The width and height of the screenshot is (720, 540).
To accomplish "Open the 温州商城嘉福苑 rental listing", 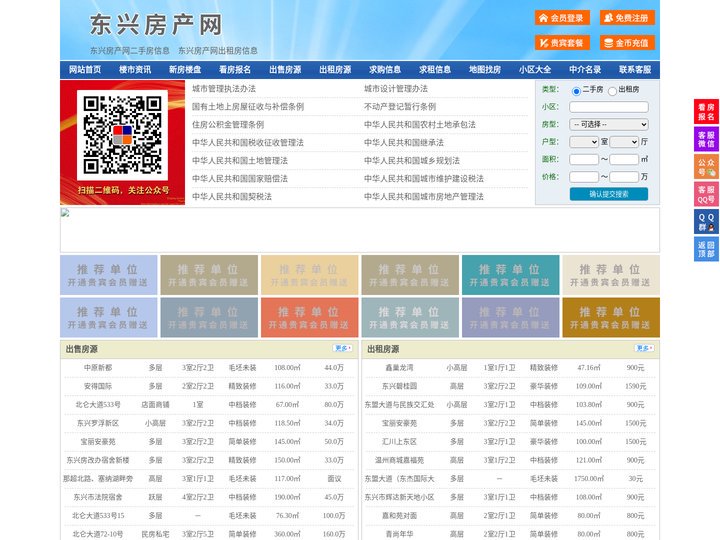I will coord(399,460).
